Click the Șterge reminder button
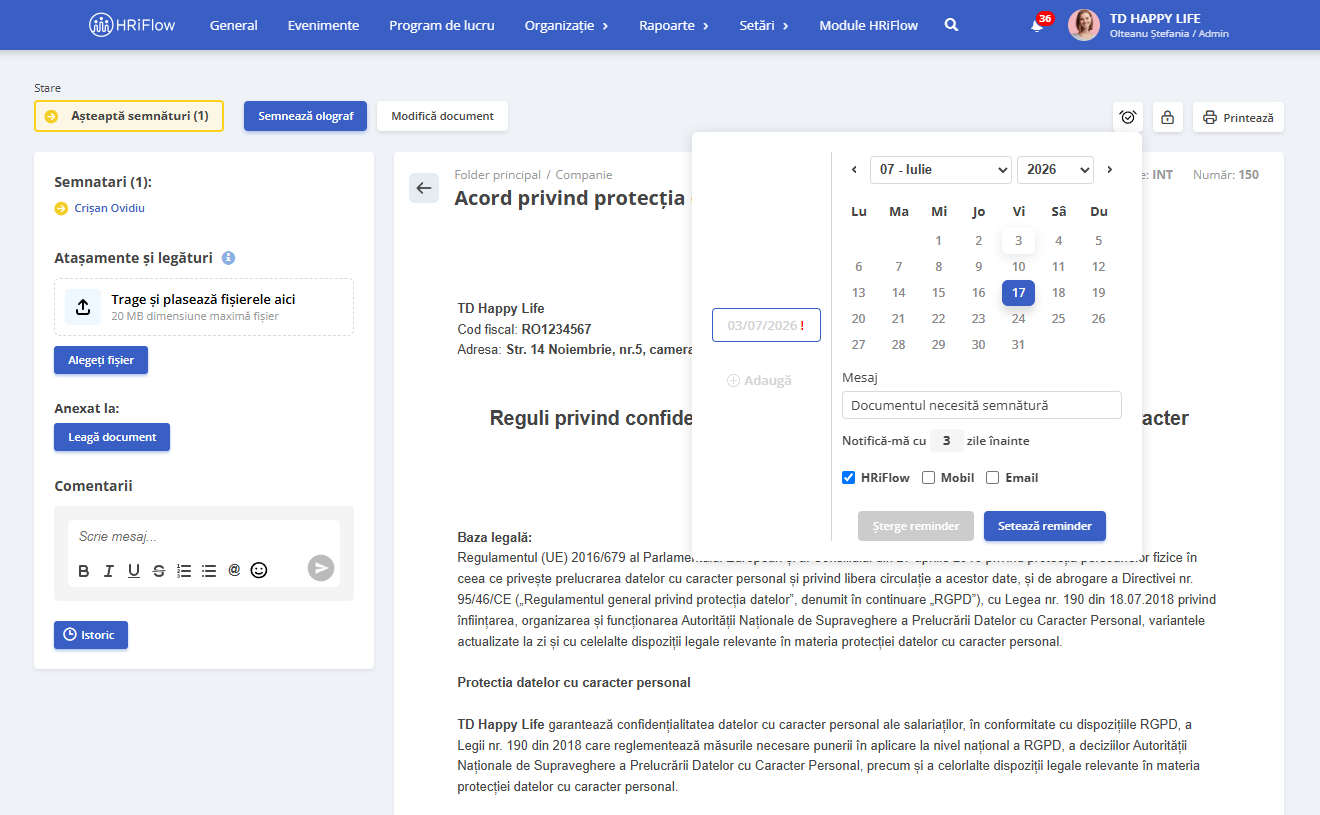 pyautogui.click(x=916, y=526)
